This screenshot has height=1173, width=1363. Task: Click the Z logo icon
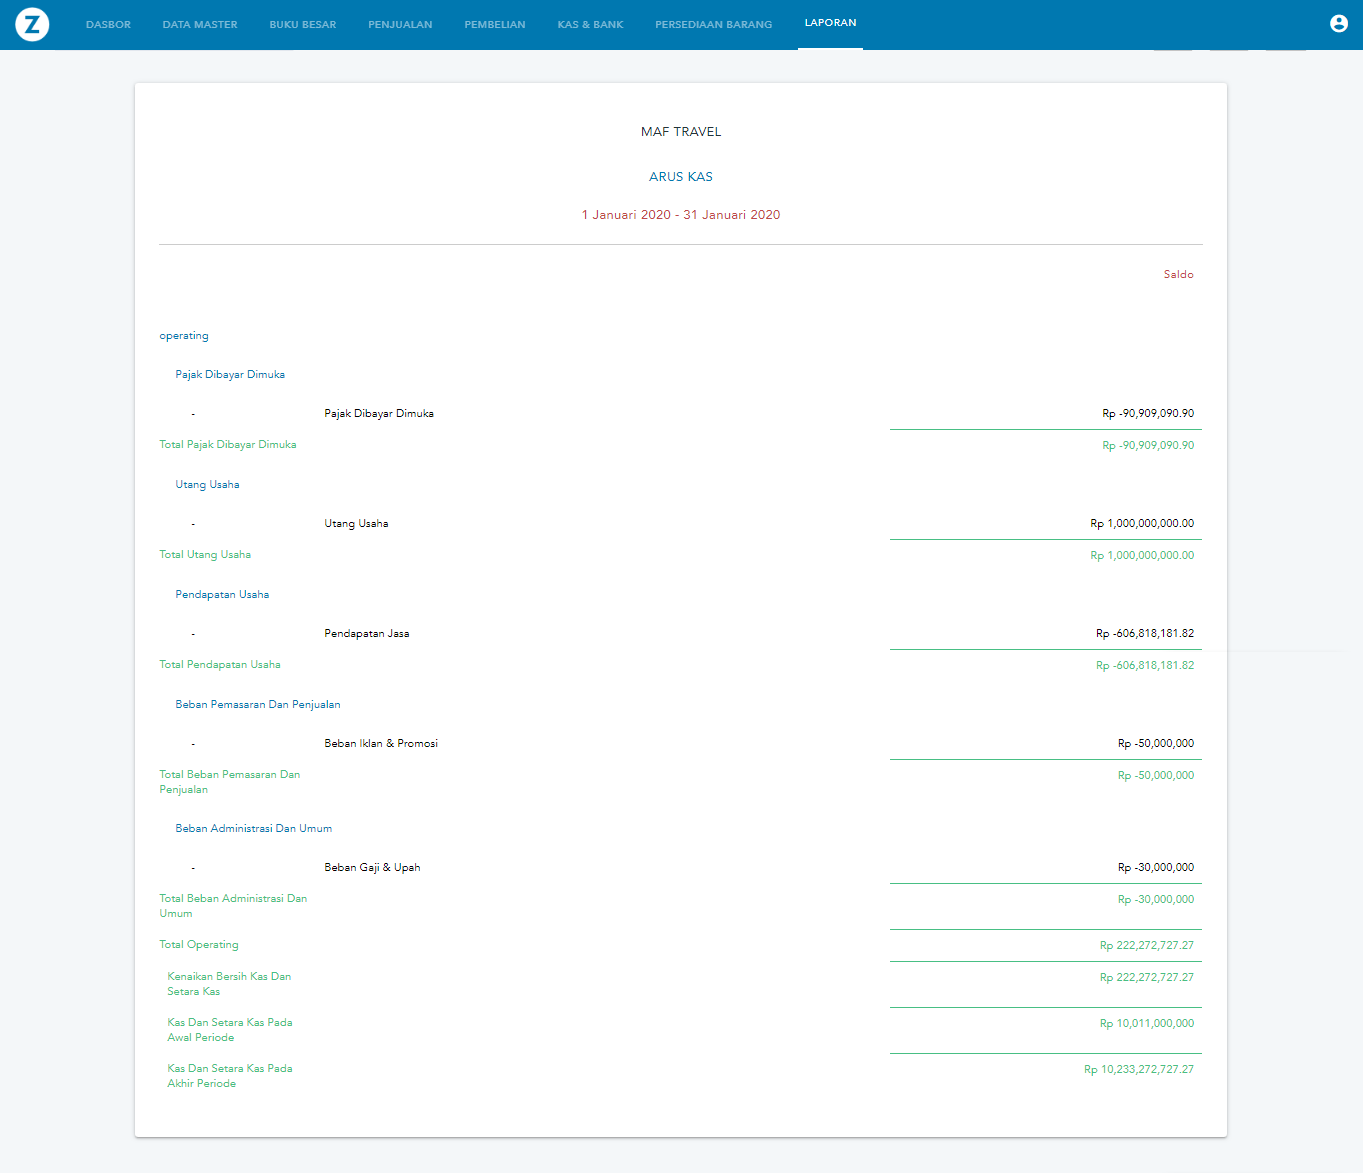tap(32, 24)
